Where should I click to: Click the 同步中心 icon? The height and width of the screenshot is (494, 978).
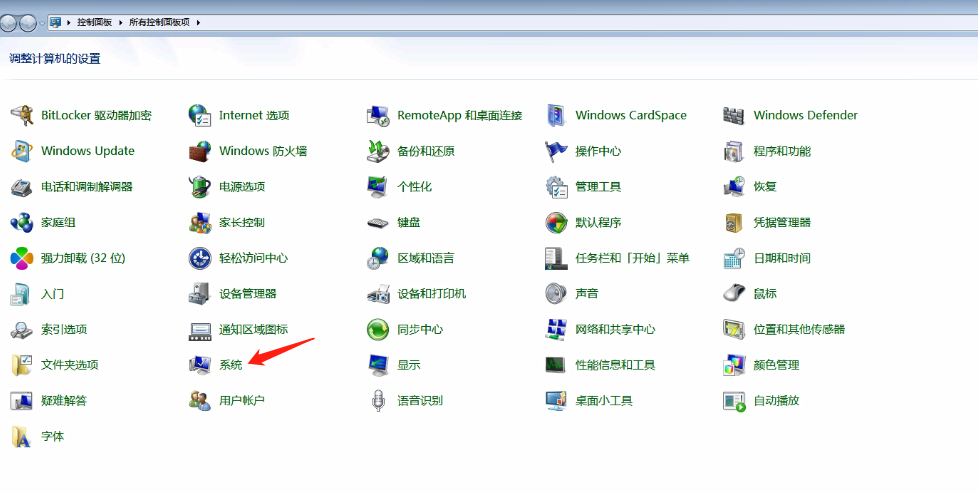[x=378, y=329]
